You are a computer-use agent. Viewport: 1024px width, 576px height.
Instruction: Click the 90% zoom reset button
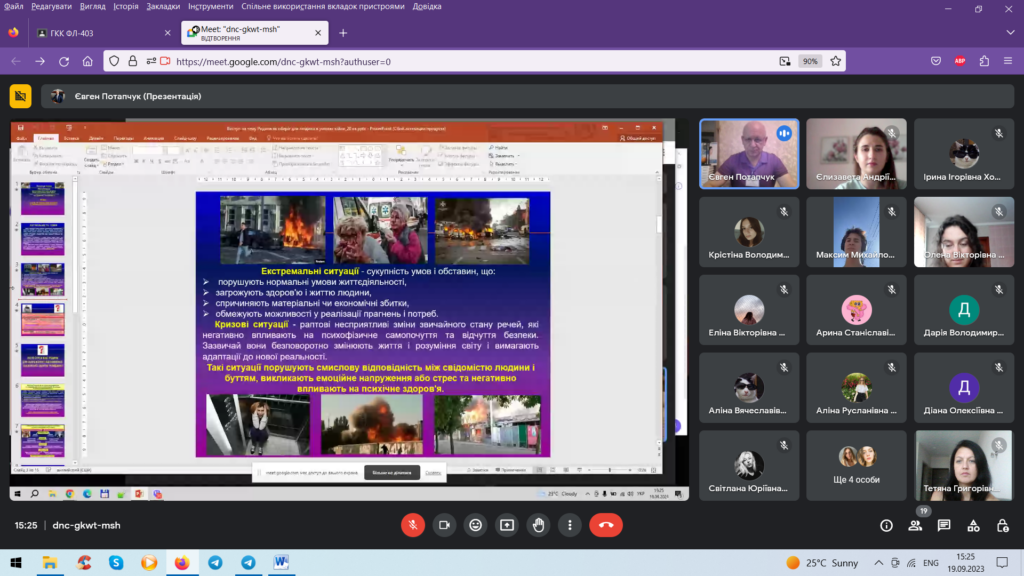[810, 61]
